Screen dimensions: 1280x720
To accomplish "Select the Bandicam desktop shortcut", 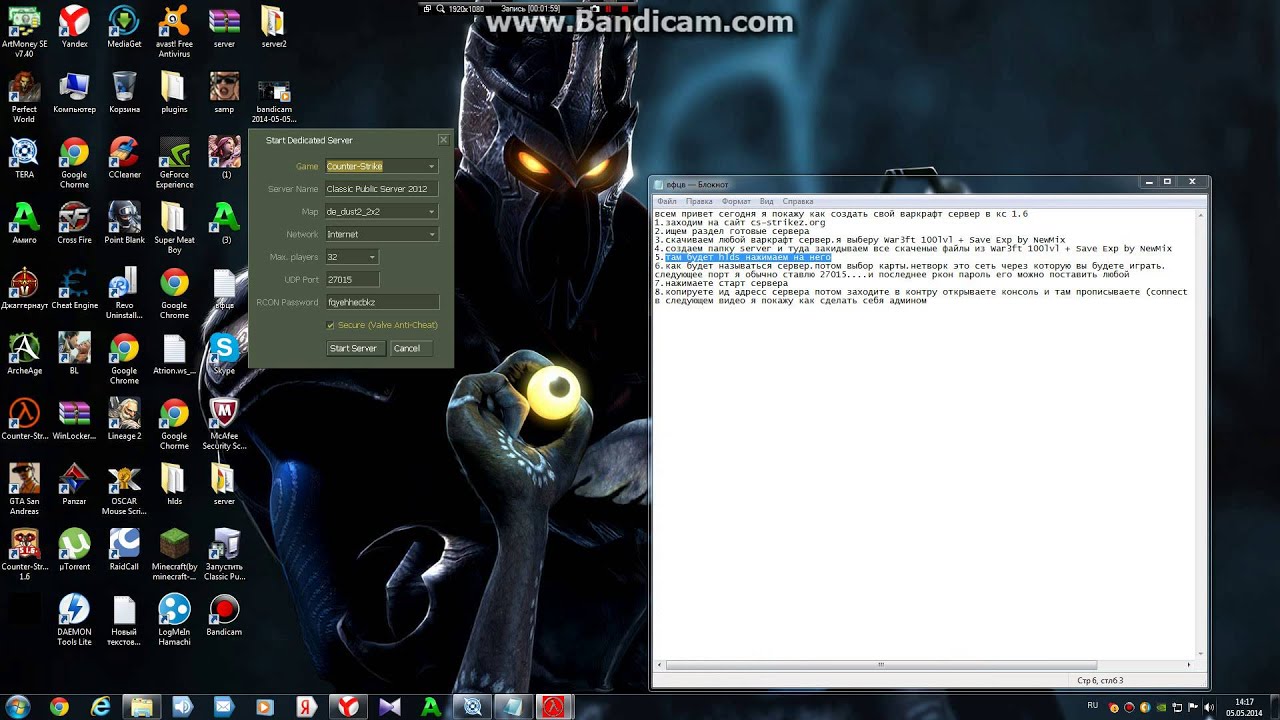I will [x=224, y=614].
